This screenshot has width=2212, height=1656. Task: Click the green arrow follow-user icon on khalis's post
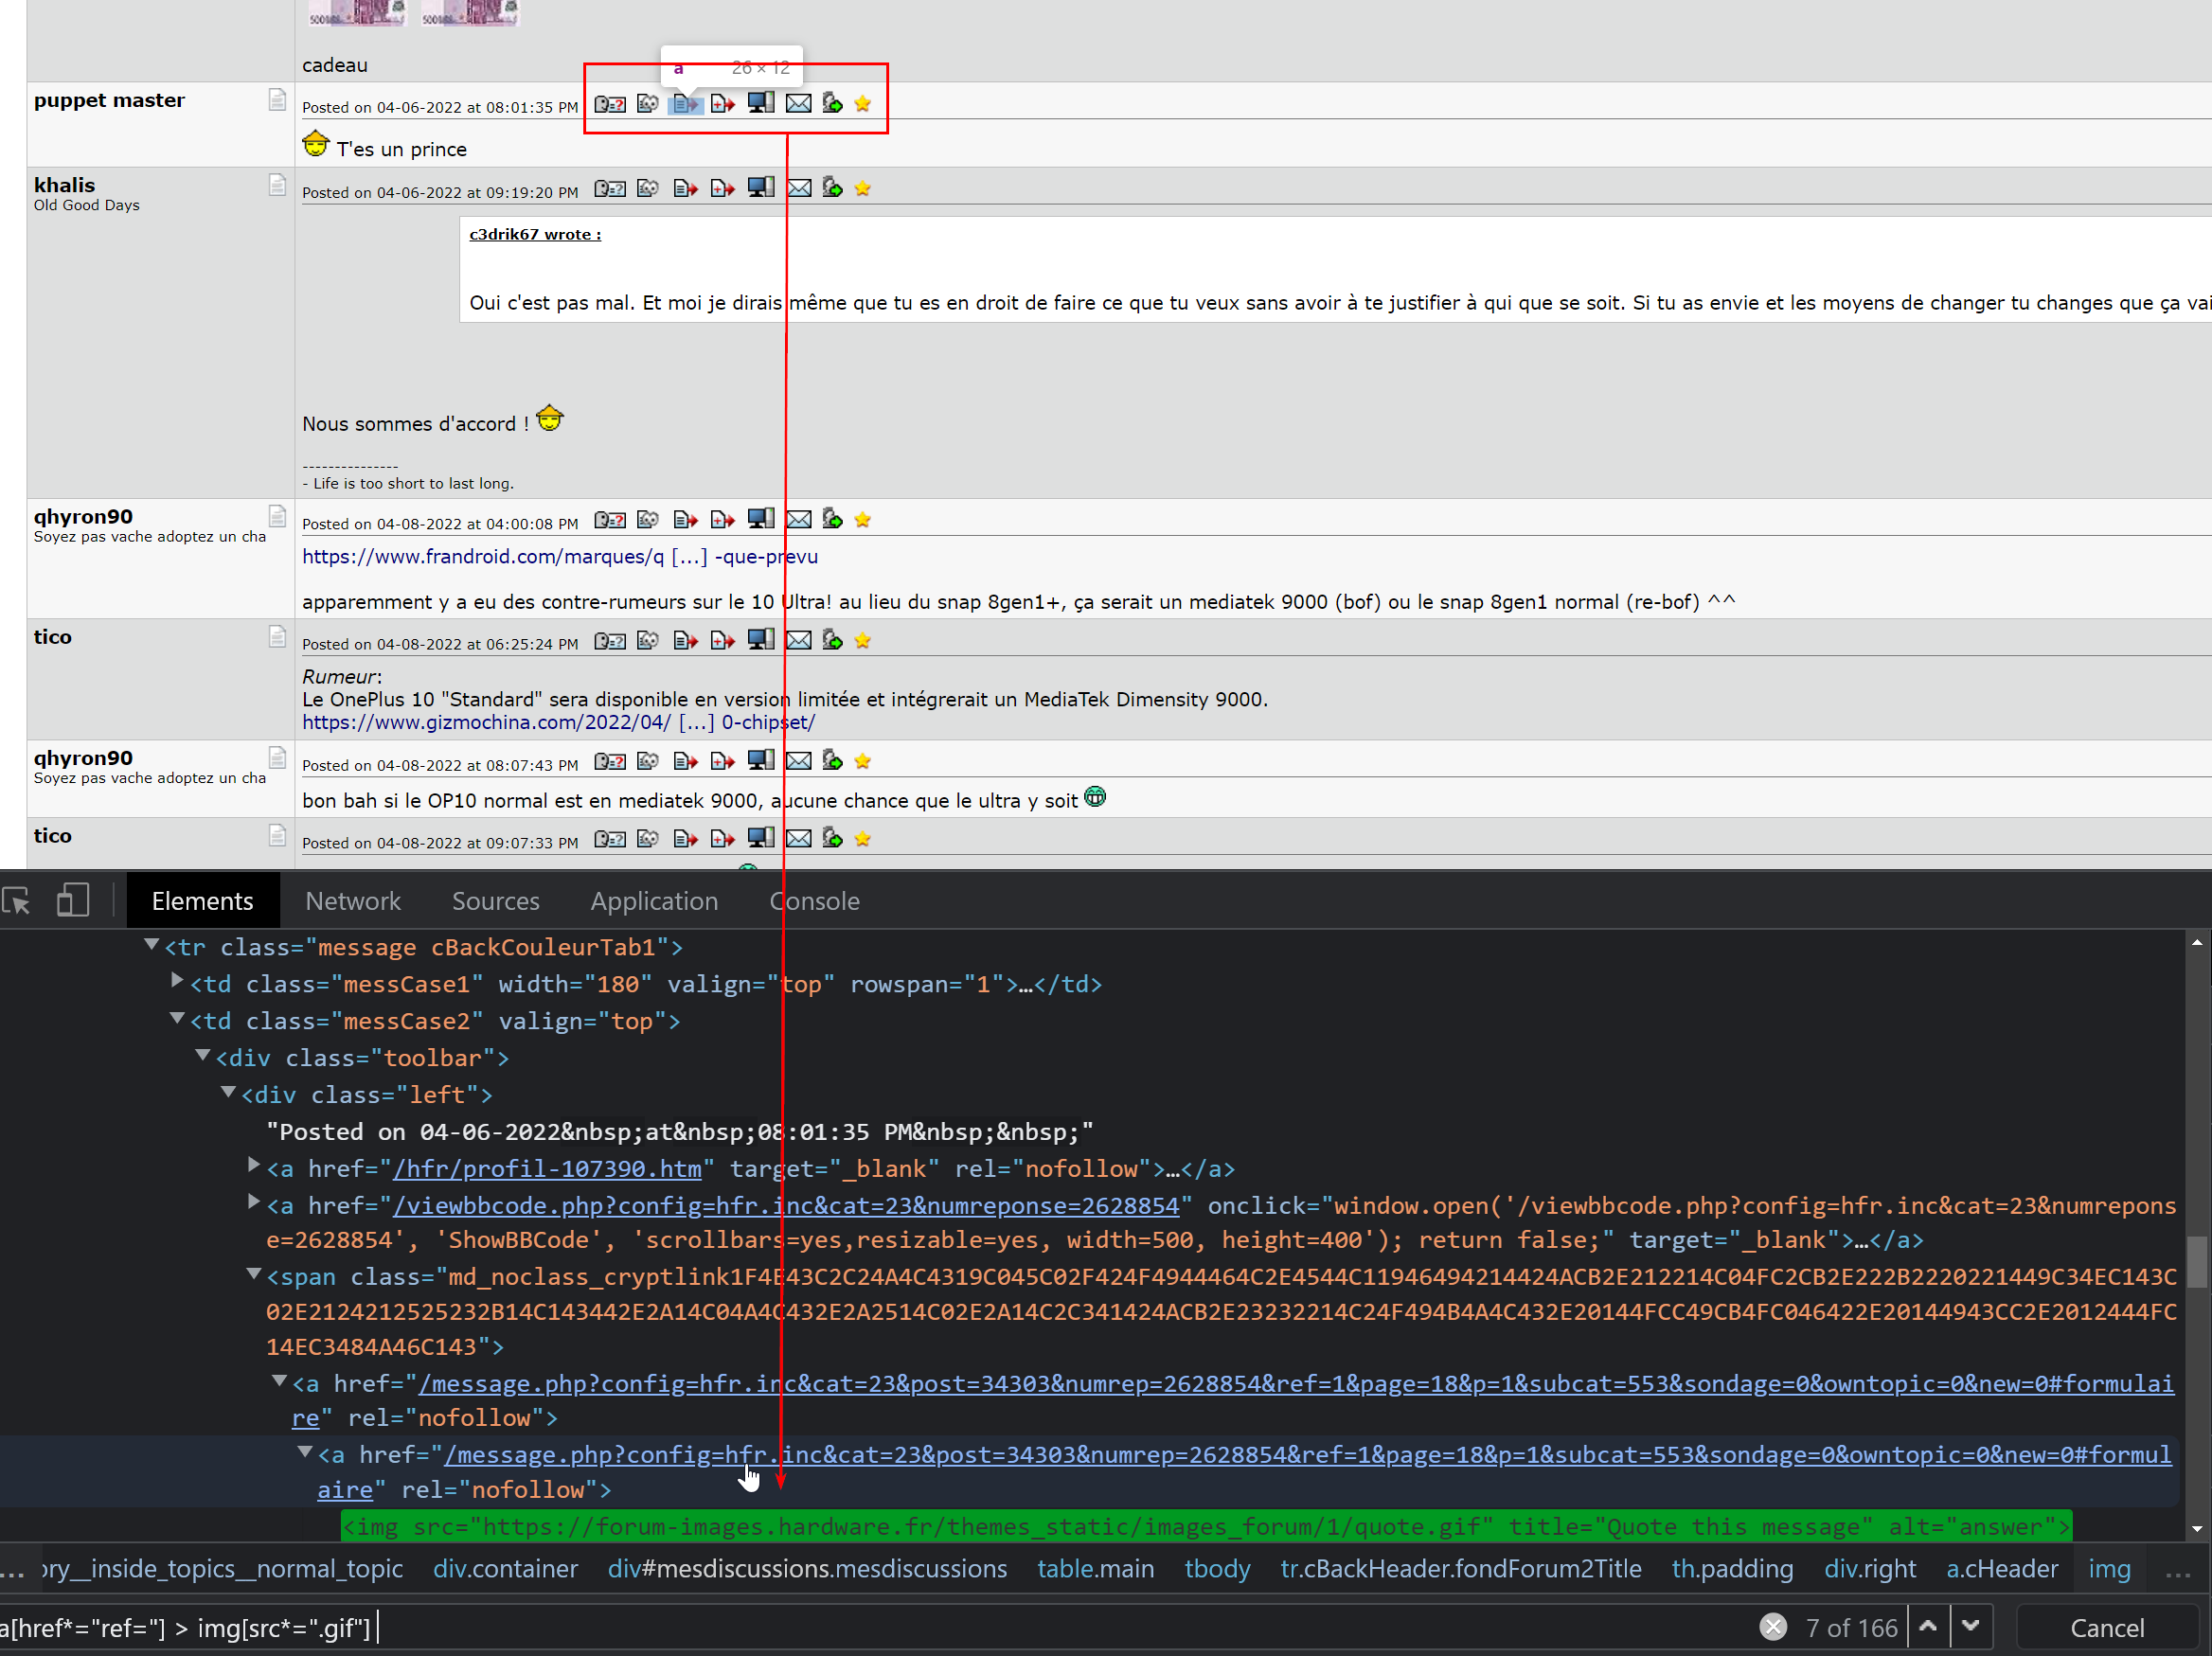tap(832, 188)
